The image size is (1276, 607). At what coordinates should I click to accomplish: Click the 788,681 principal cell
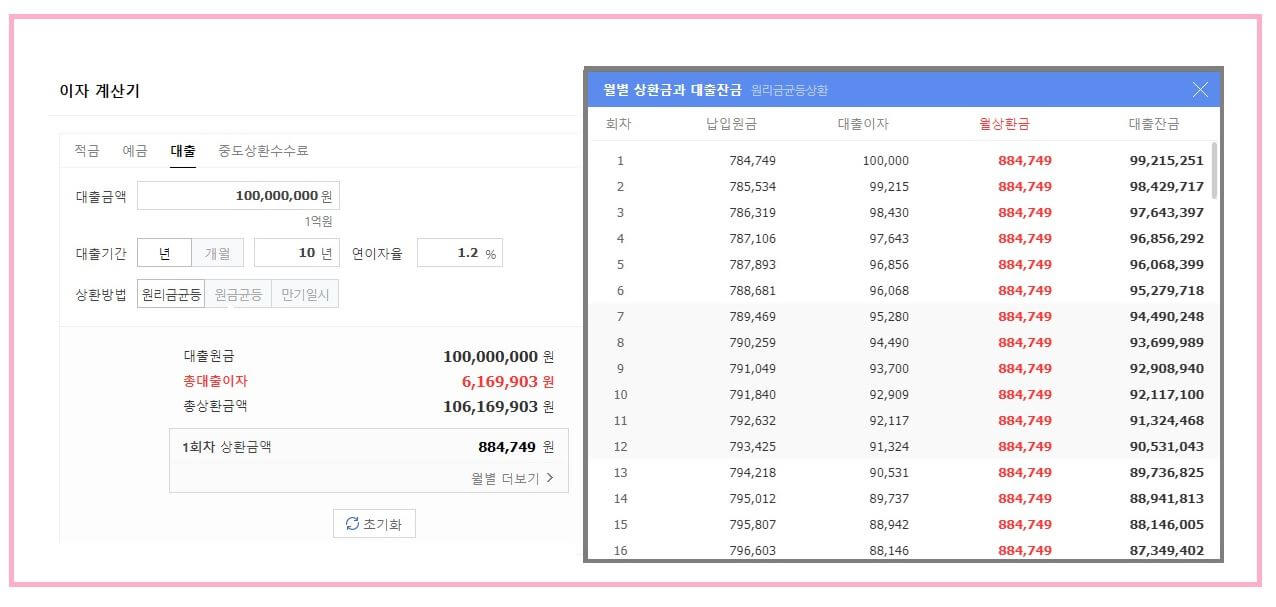[753, 290]
